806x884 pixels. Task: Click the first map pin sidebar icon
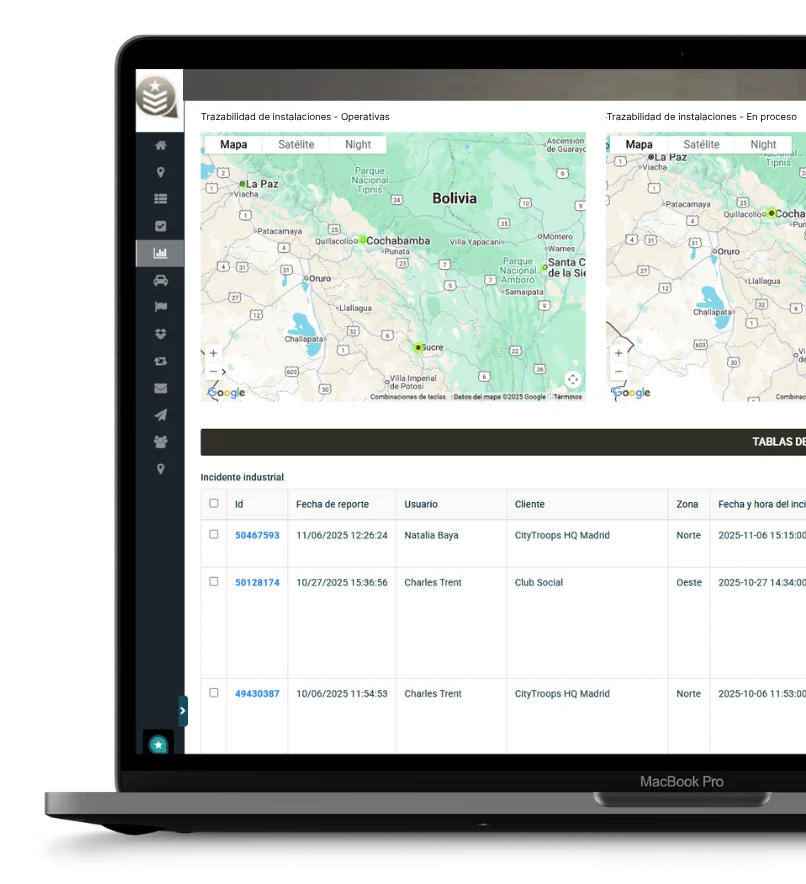tap(161, 173)
